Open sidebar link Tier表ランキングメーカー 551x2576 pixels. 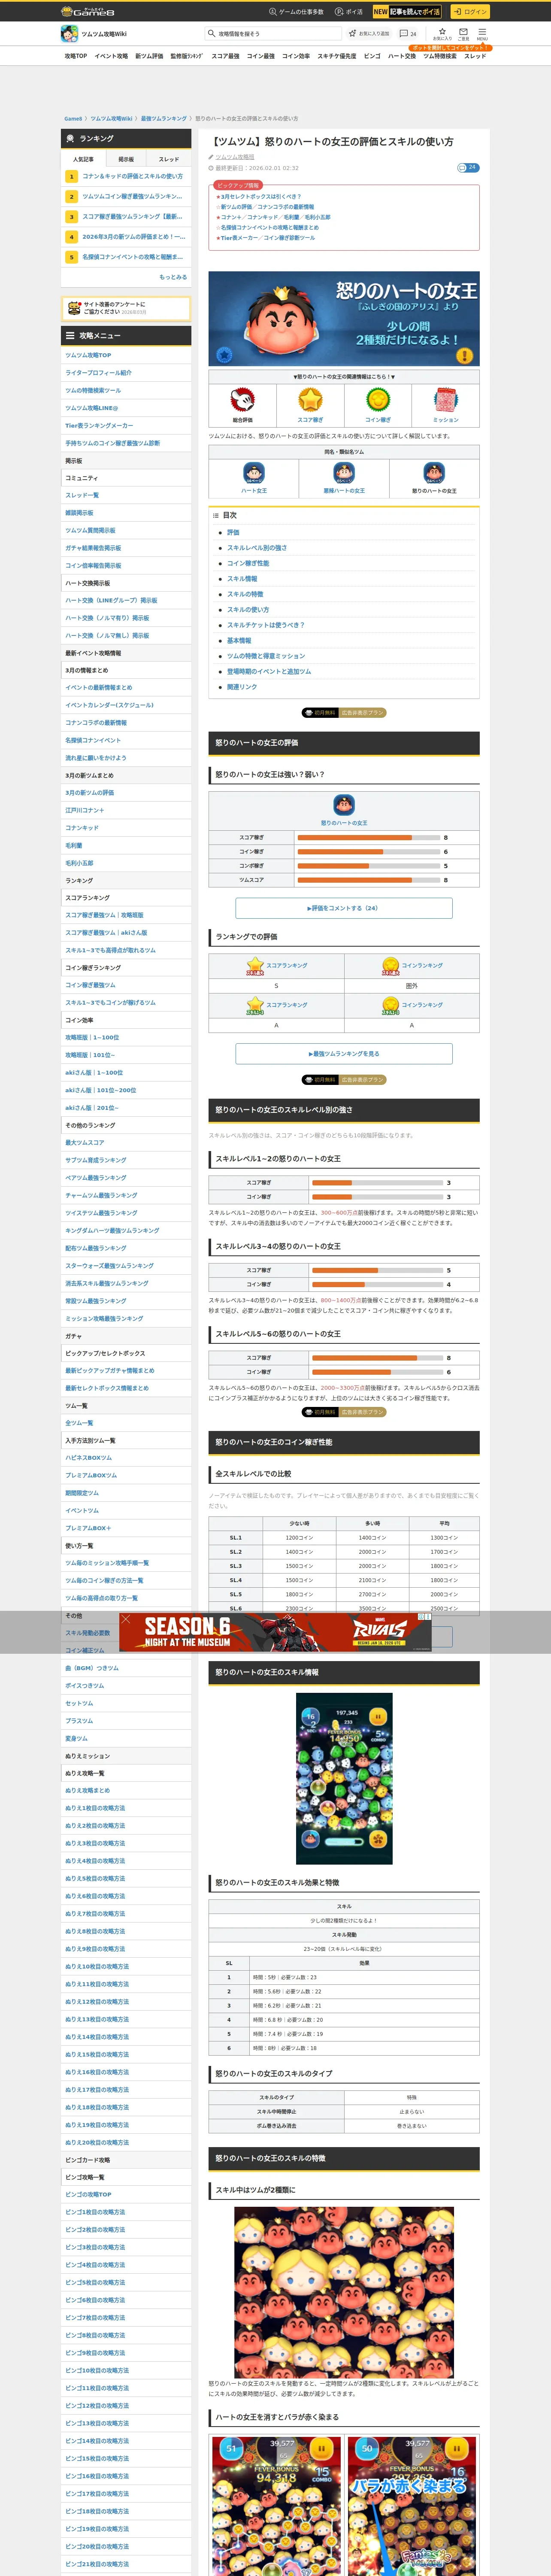click(99, 426)
